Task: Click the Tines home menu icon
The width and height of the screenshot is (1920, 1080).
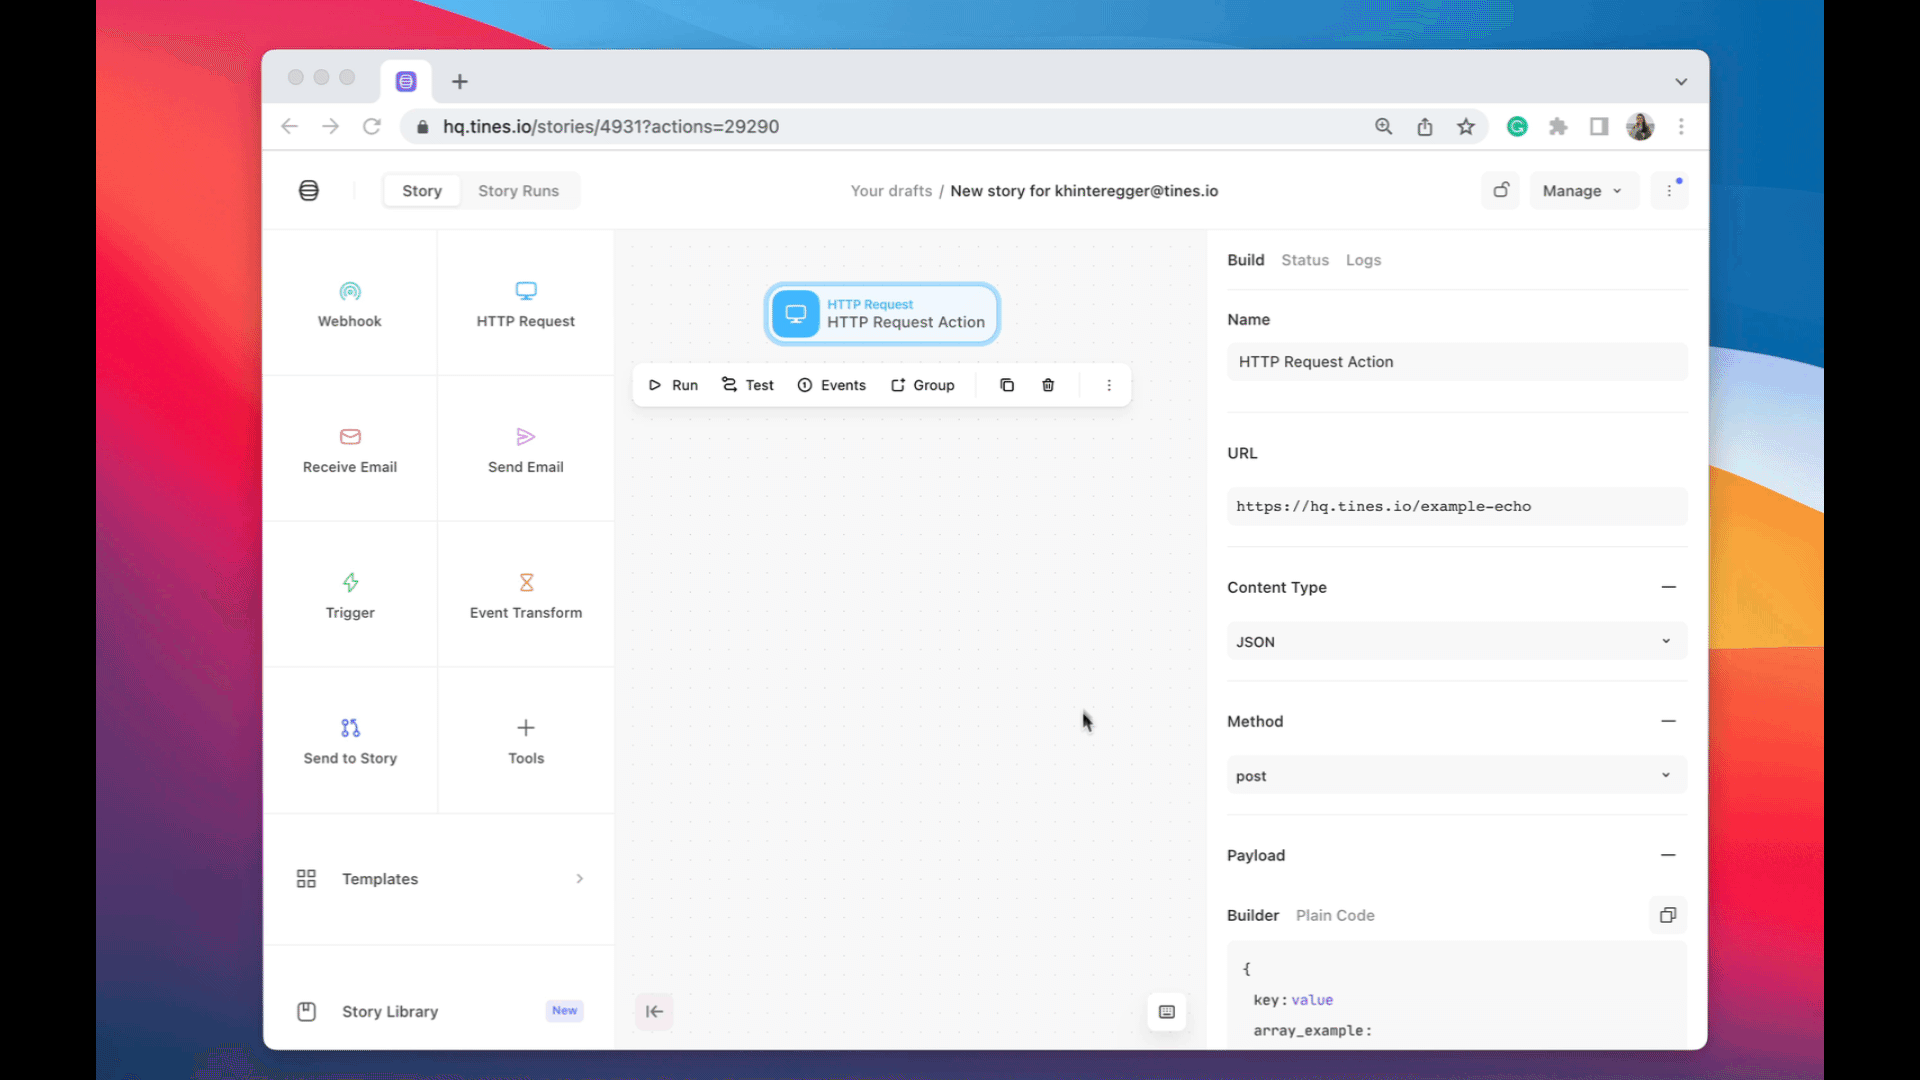Action: [309, 191]
